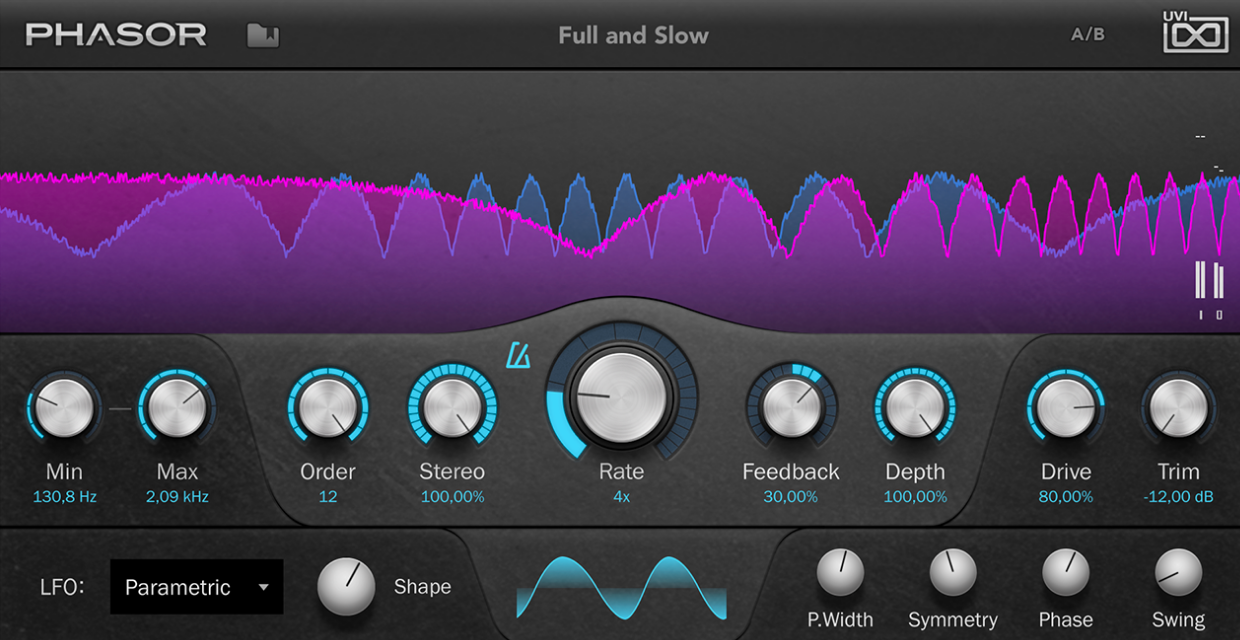Click the Order knob
Image resolution: width=1240 pixels, height=640 pixels.
click(328, 408)
